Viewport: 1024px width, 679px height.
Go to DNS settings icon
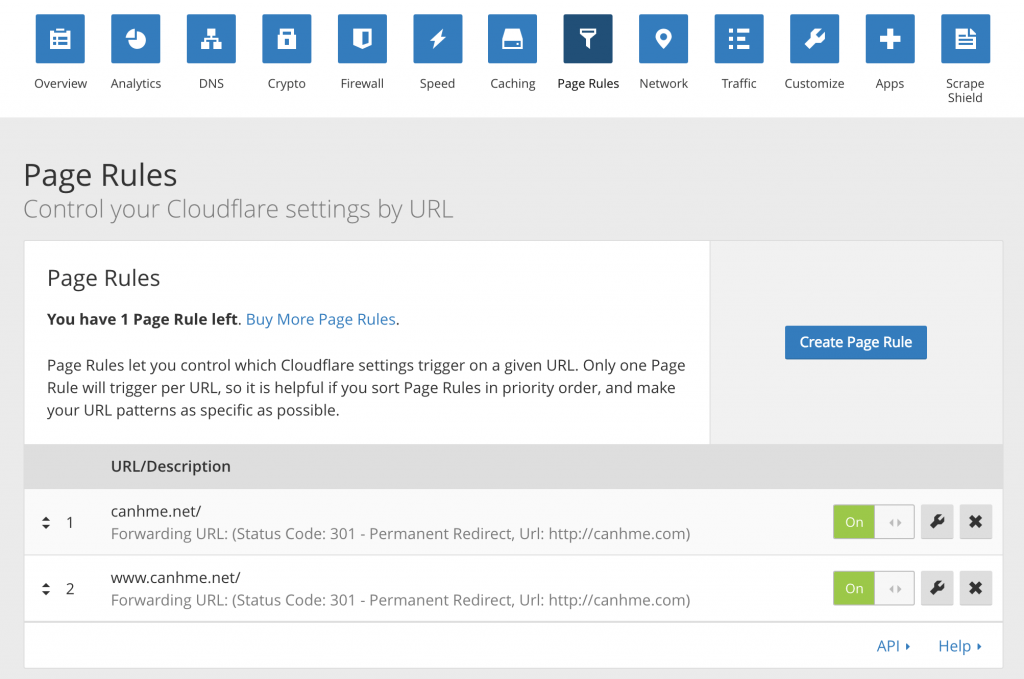pyautogui.click(x=211, y=40)
